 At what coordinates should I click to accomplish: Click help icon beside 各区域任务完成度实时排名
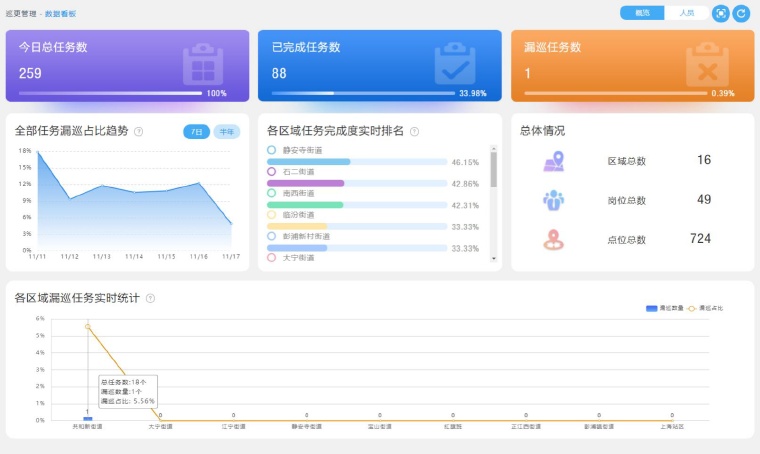point(414,131)
